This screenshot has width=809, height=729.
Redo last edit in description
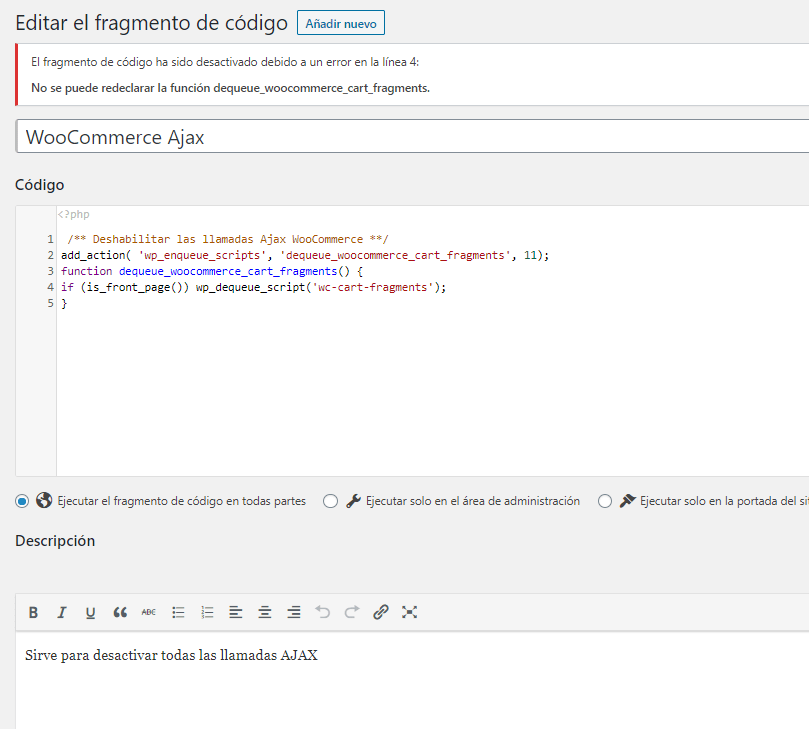[x=351, y=612]
